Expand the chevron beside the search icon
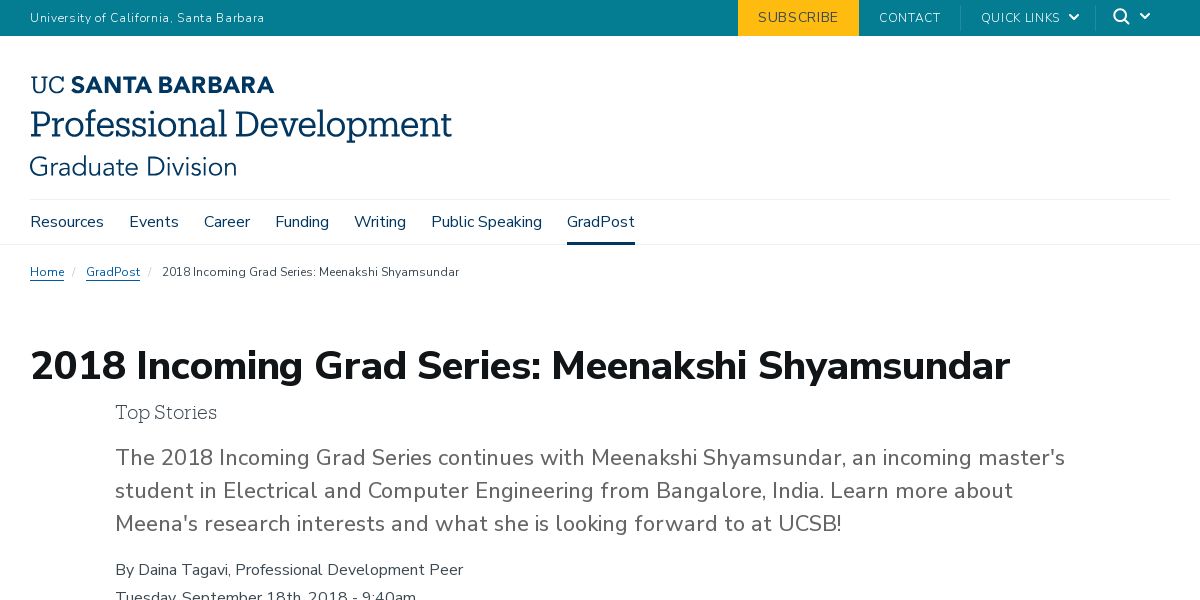 1145,17
